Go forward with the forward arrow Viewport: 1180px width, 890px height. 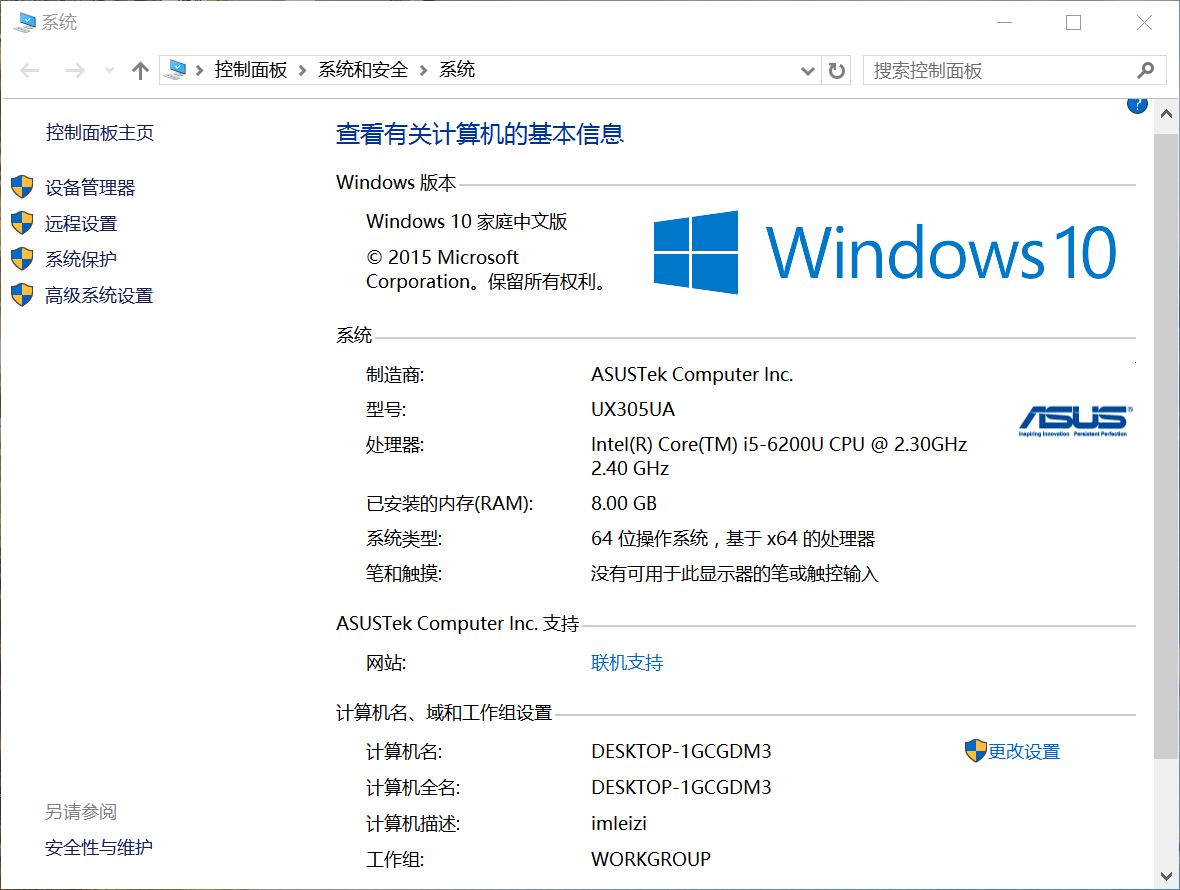point(75,71)
